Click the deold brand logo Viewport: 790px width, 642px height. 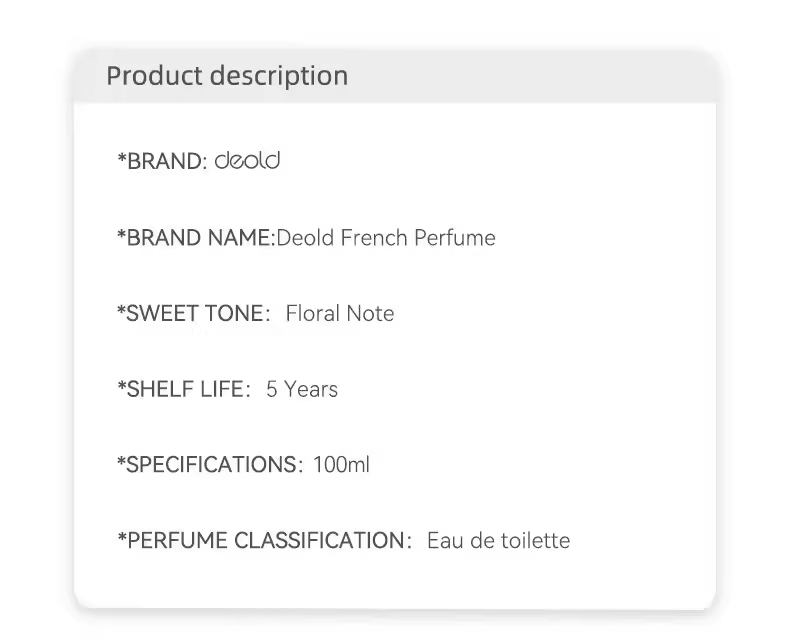coord(248,161)
